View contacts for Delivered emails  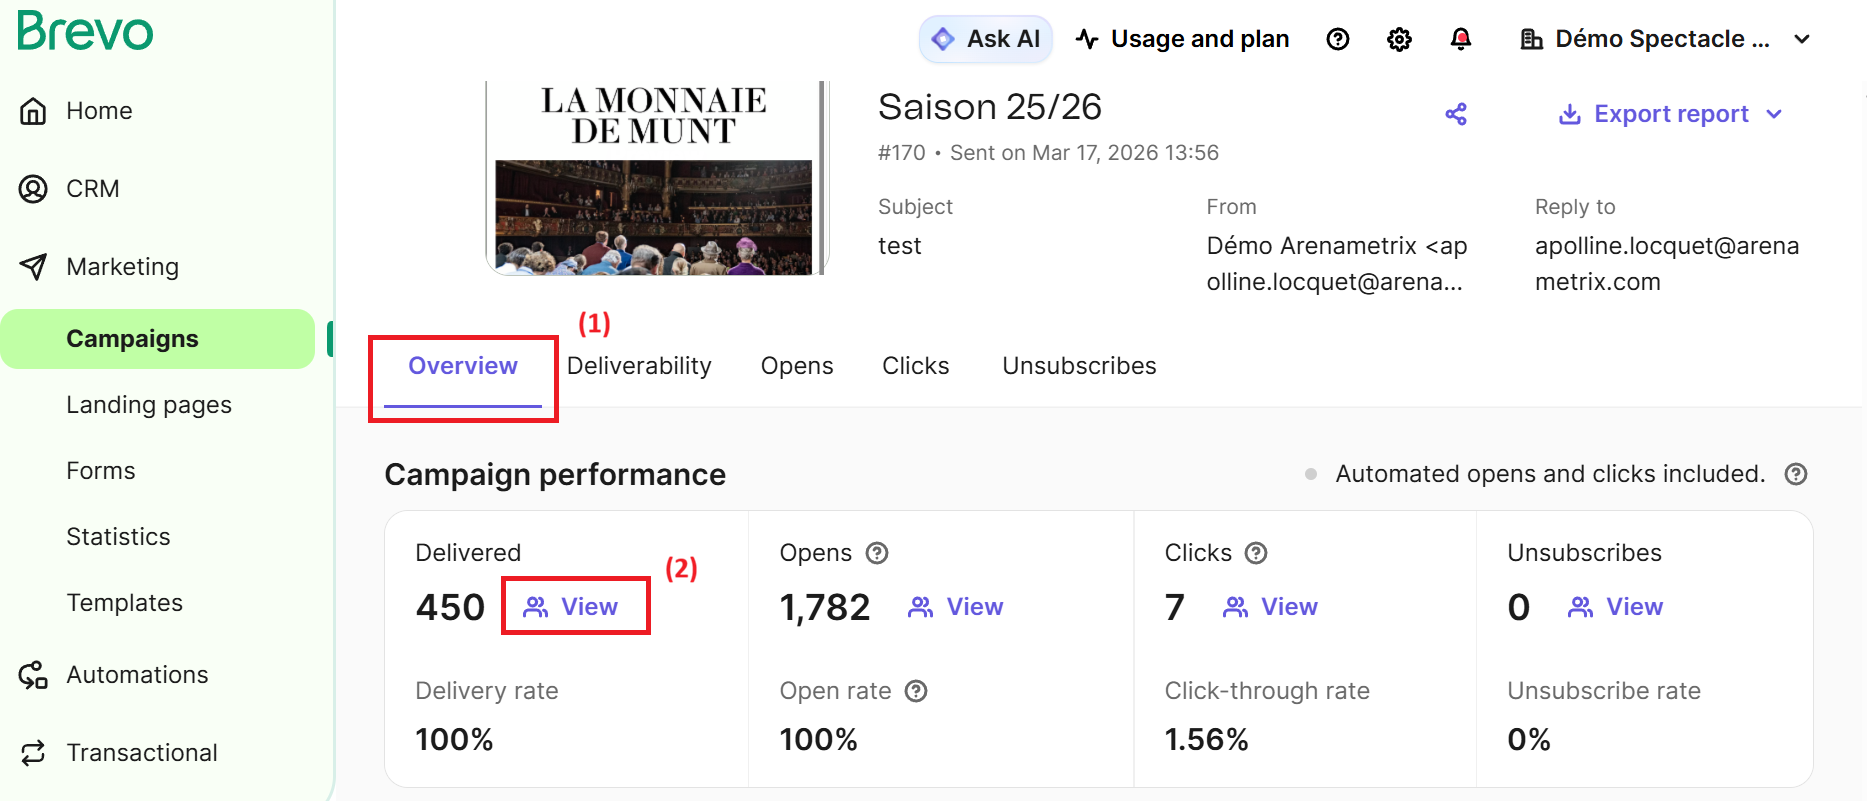coord(571,607)
